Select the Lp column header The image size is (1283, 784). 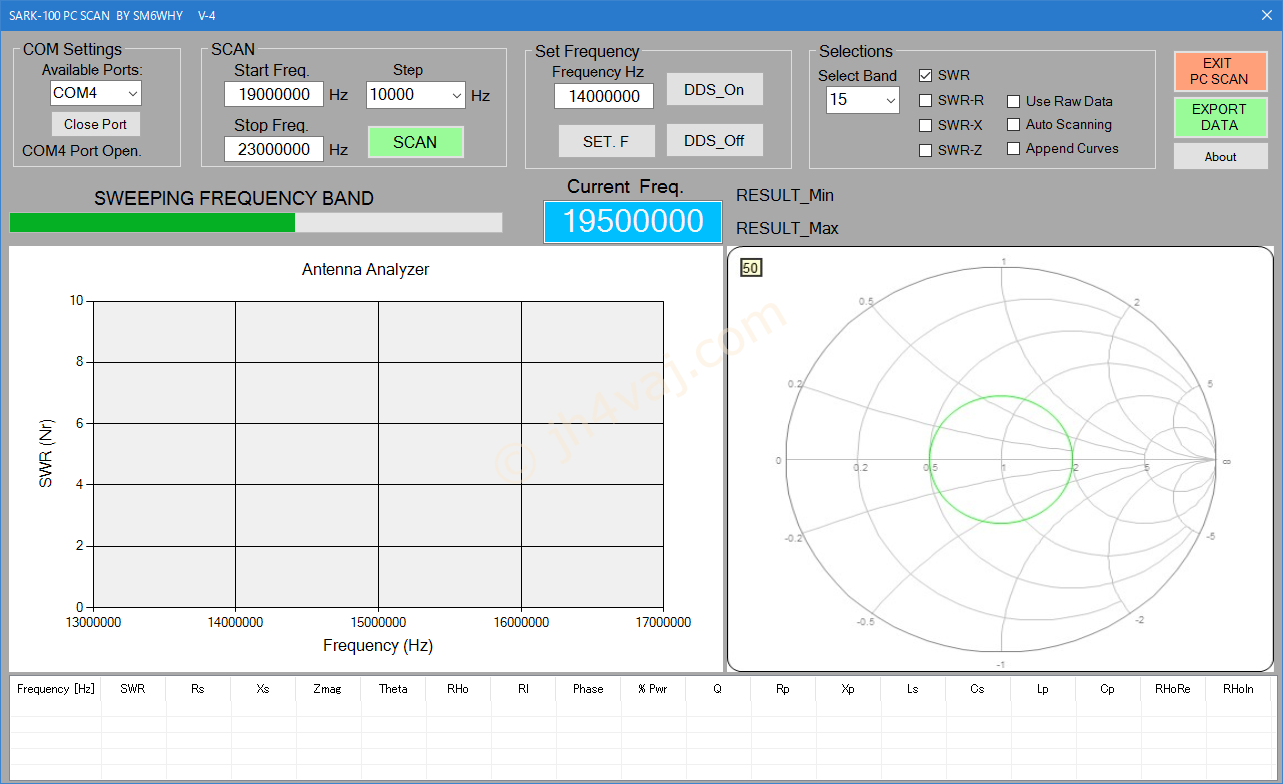pyautogui.click(x=1043, y=688)
